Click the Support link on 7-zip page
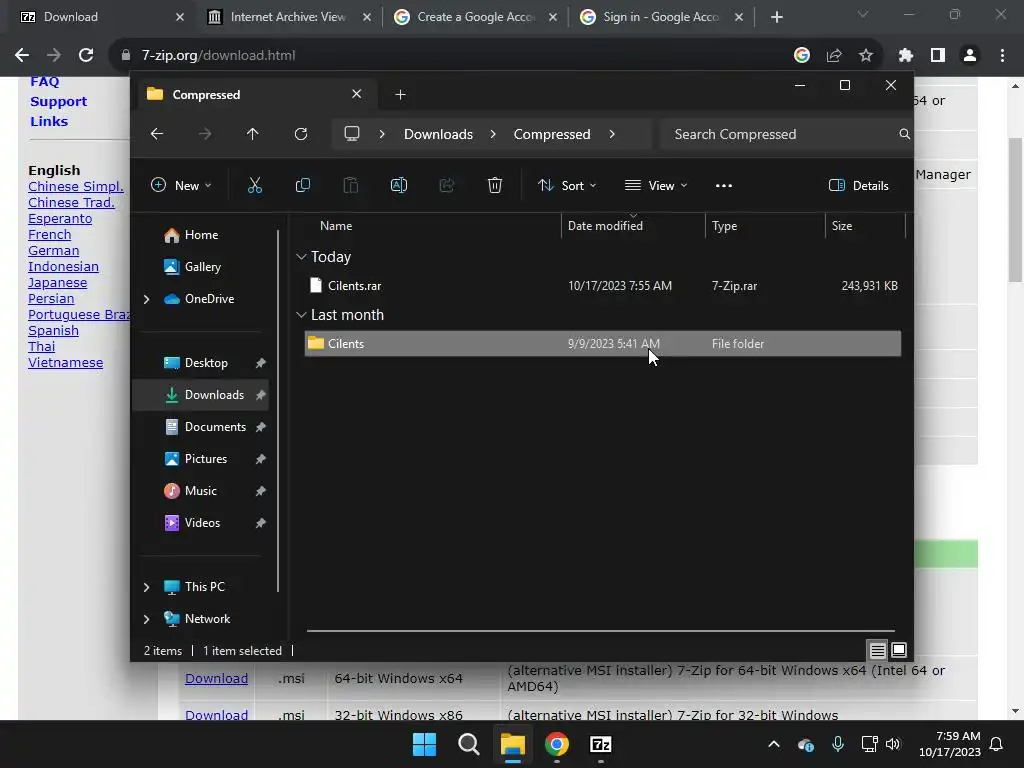 click(x=58, y=101)
